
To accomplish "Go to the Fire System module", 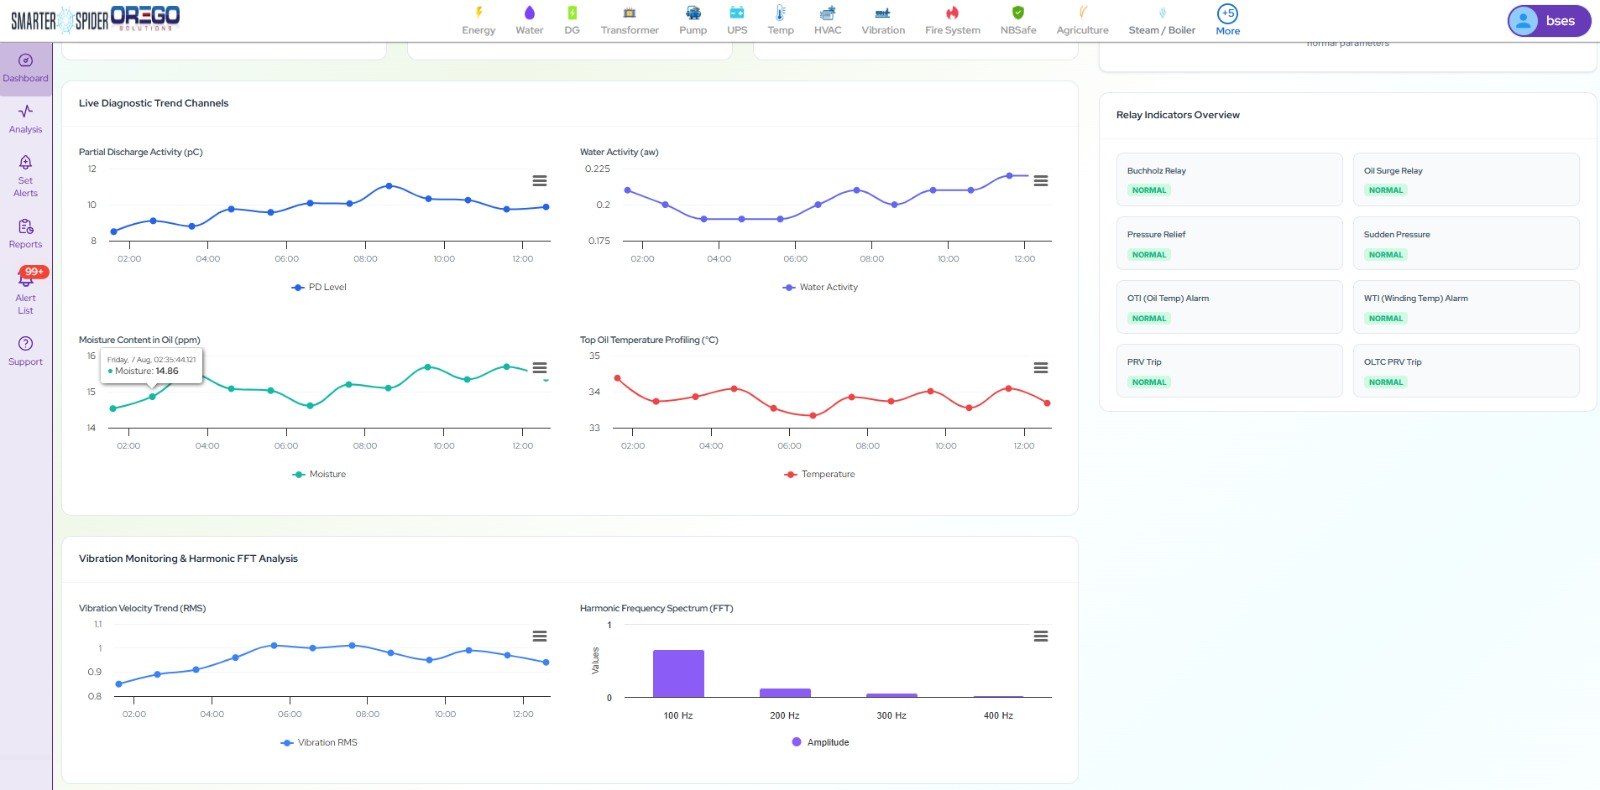I will pyautogui.click(x=952, y=13).
